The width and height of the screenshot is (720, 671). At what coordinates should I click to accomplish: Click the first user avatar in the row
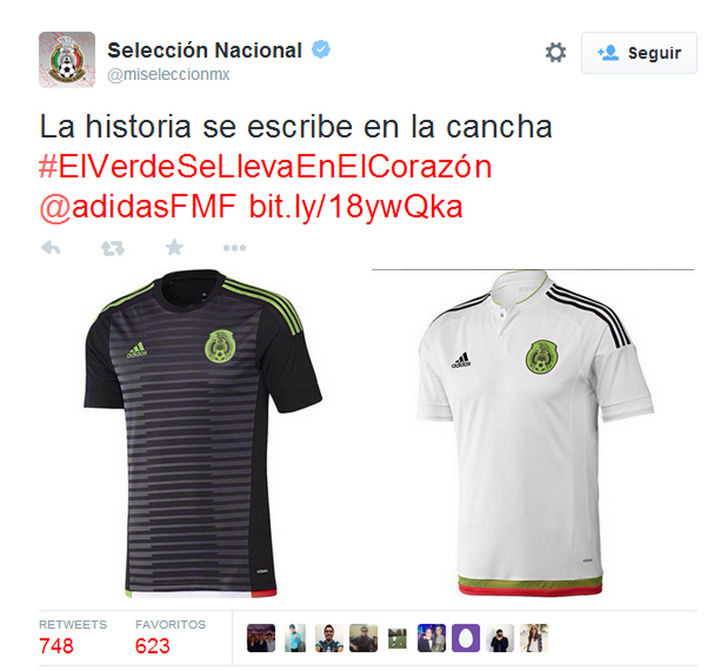pyautogui.click(x=261, y=638)
